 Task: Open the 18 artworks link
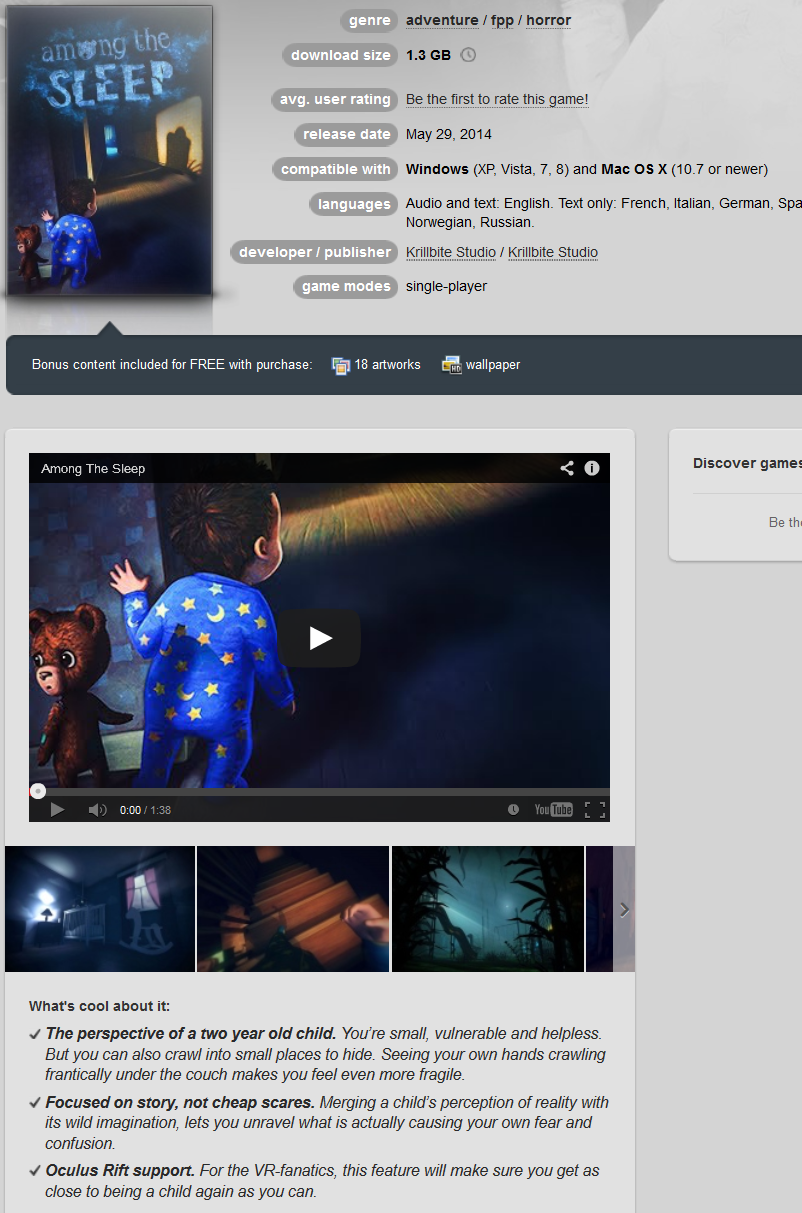click(387, 365)
